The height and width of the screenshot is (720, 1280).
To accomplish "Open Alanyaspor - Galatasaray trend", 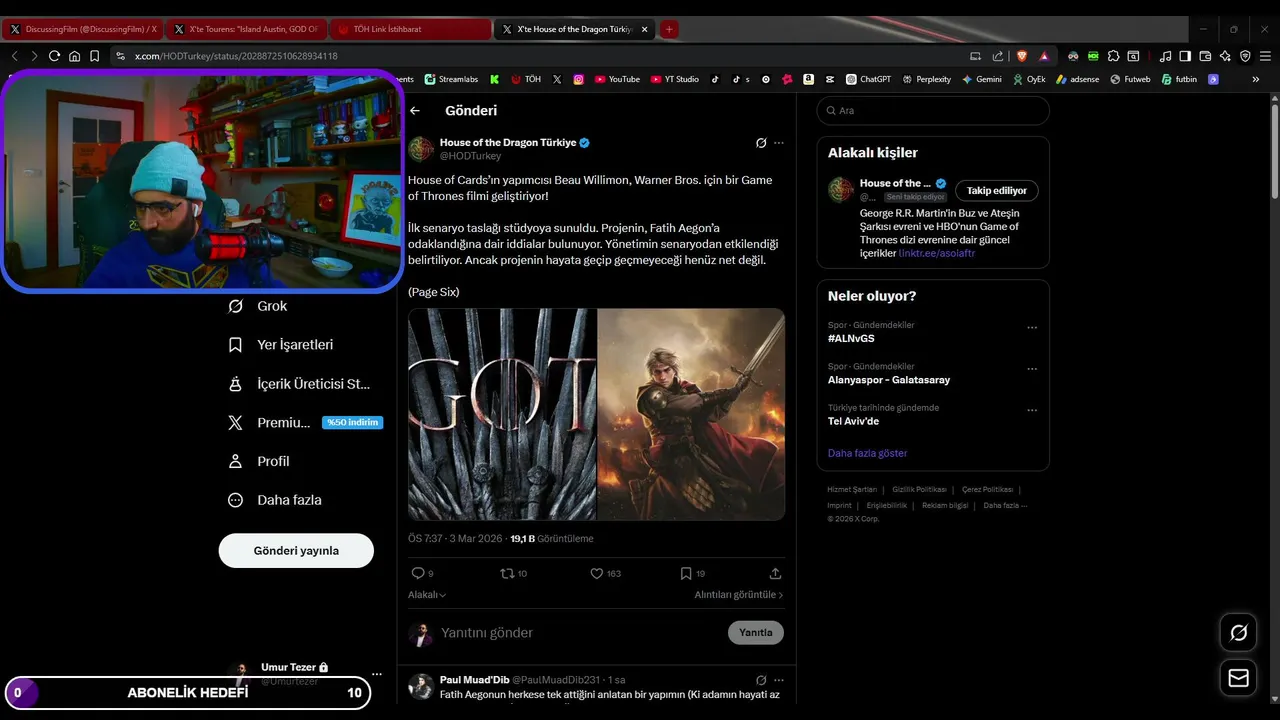I will click(889, 380).
